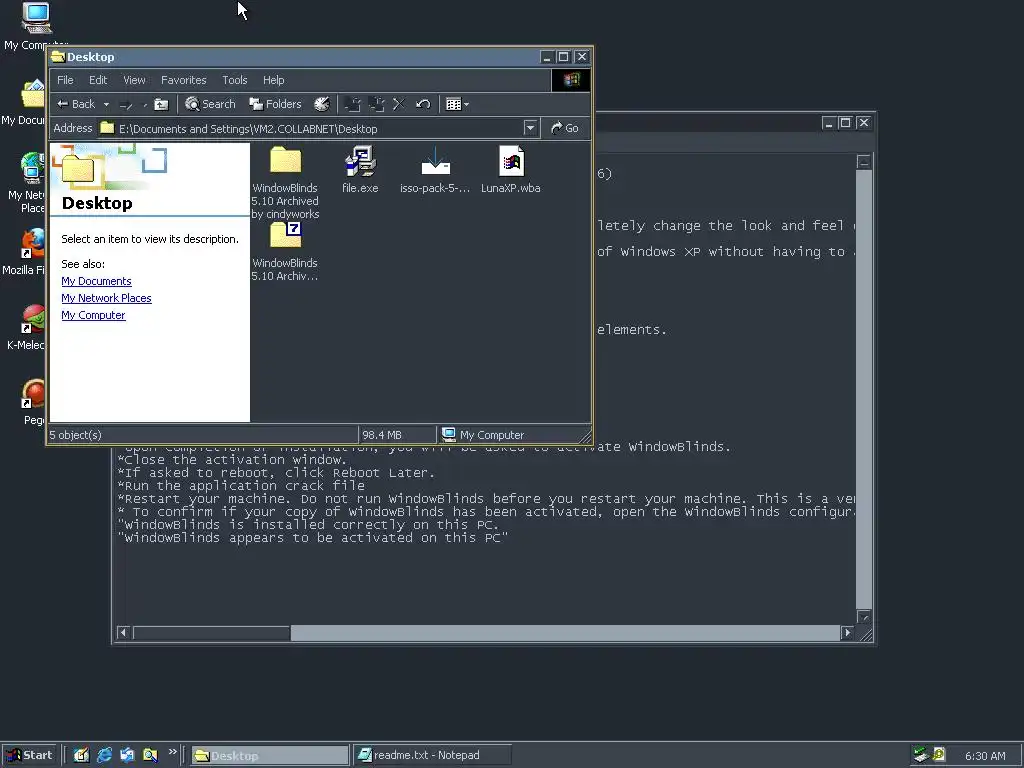This screenshot has width=1024, height=768.
Task: Open the Search pane
Action: (210, 104)
